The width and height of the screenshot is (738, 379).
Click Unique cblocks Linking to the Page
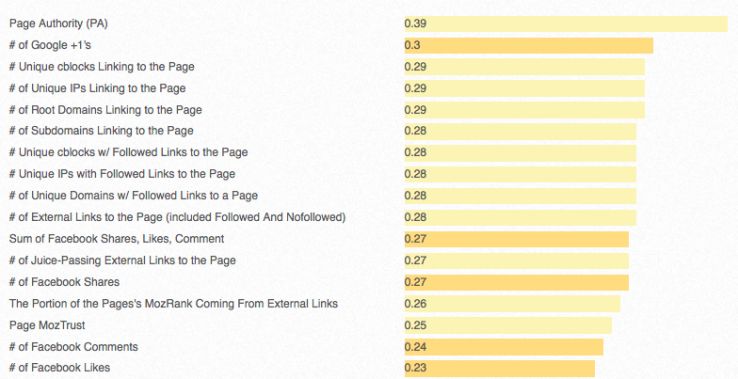coord(102,67)
